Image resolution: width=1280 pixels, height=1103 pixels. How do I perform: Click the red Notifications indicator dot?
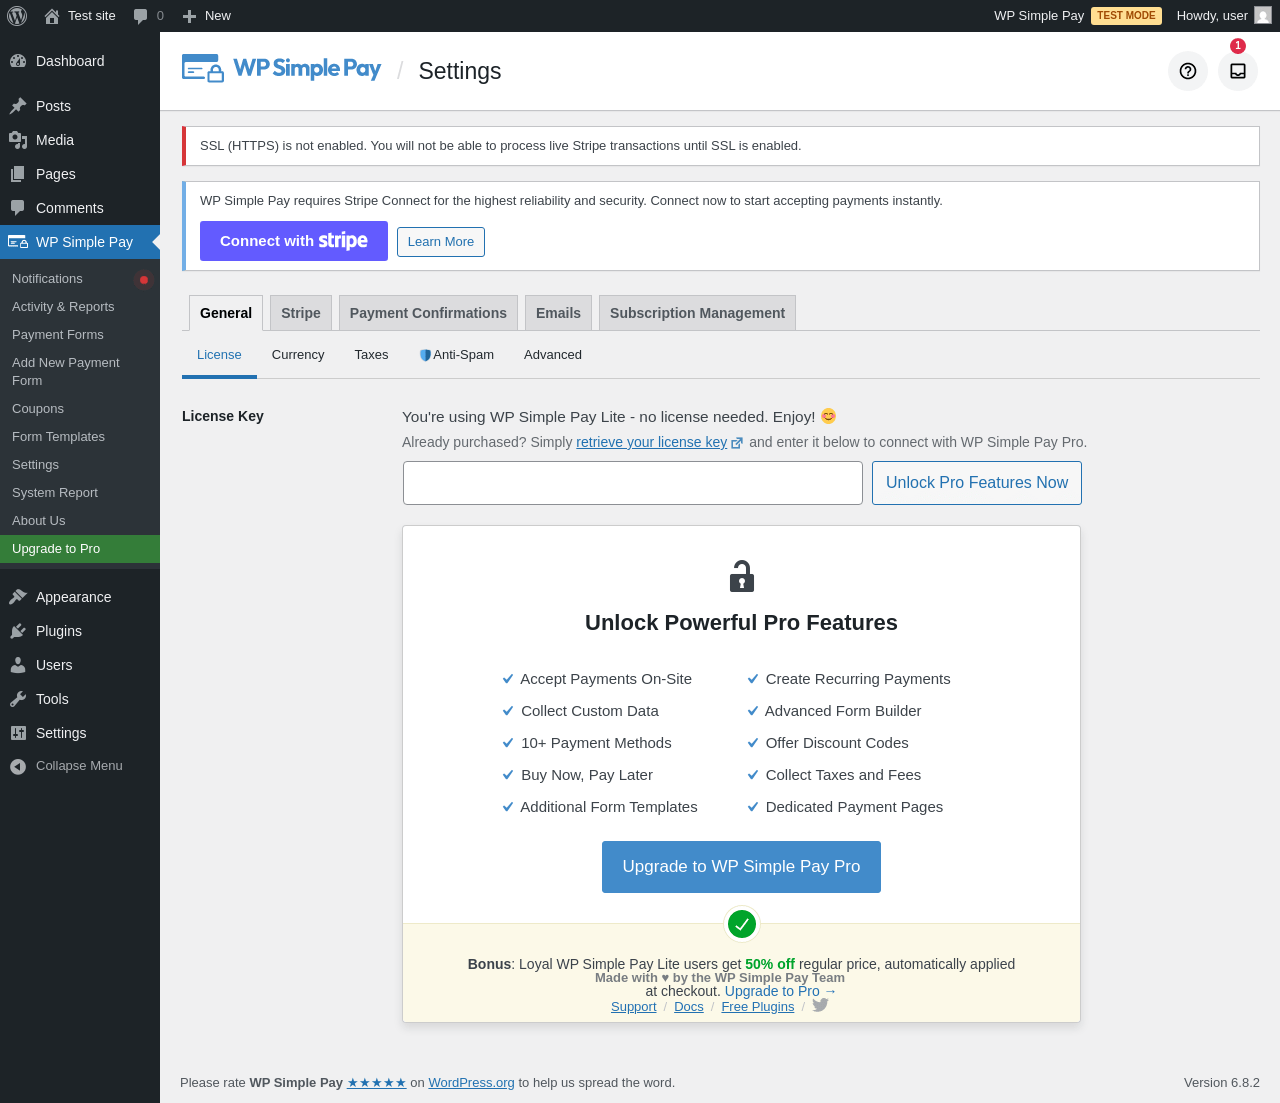click(x=144, y=280)
